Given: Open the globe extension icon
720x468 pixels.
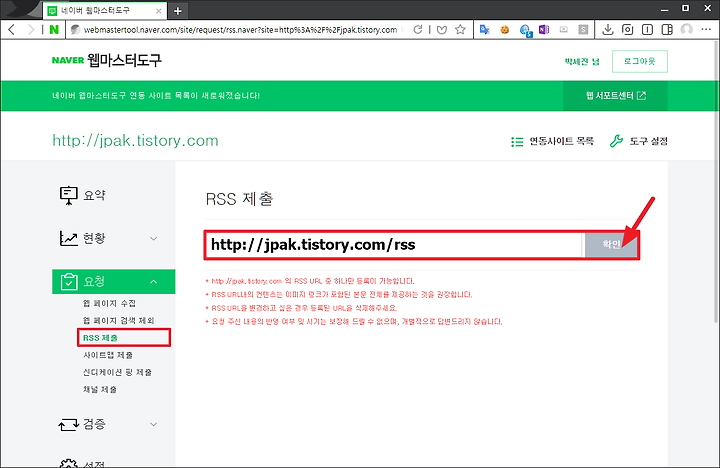Looking at the screenshot, I should coord(525,30).
